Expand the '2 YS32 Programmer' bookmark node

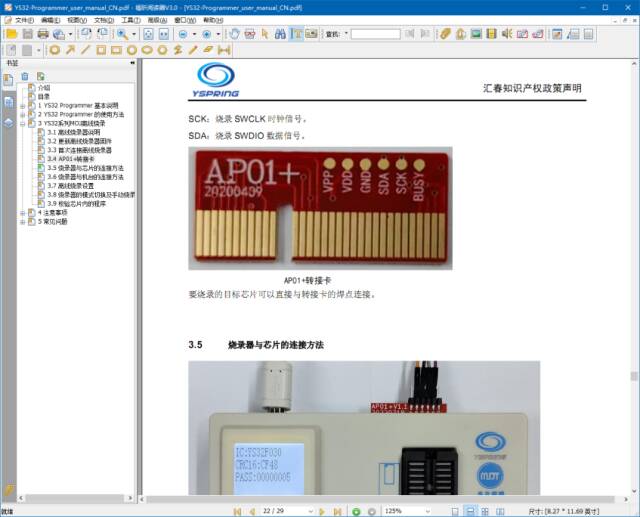pos(23,115)
